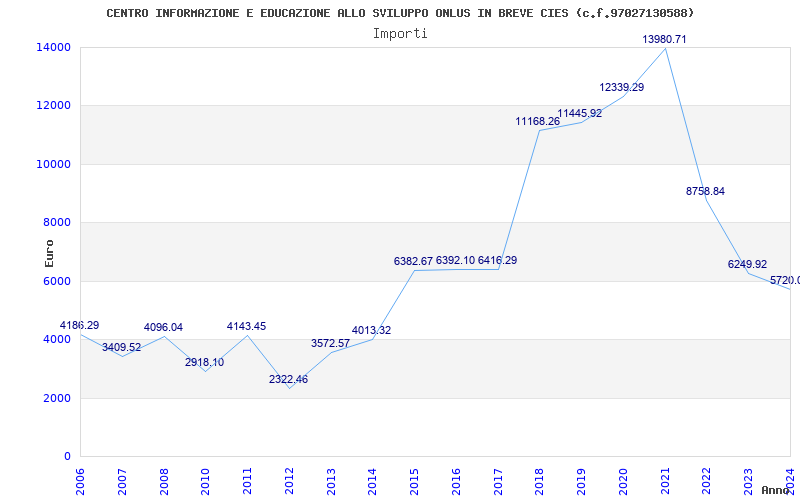Click the x-axis year 2012
800x500 pixels.
[289, 482]
